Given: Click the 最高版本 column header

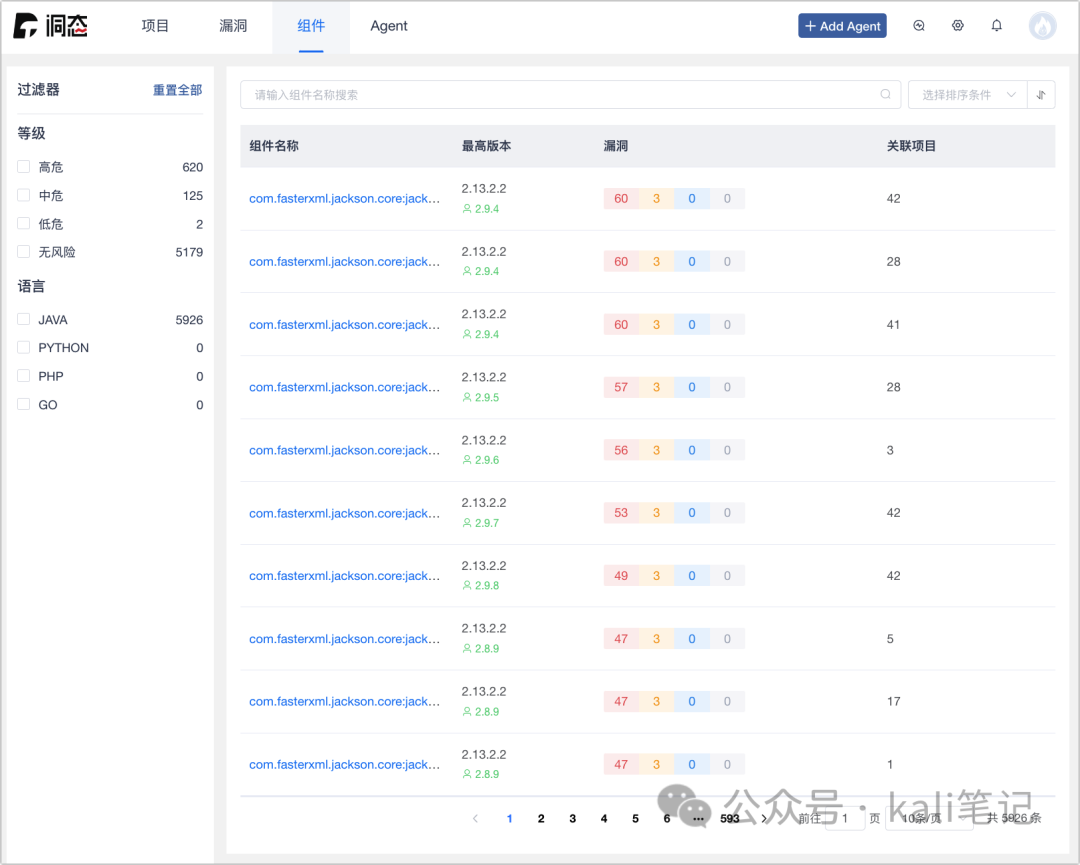Looking at the screenshot, I should [486, 146].
